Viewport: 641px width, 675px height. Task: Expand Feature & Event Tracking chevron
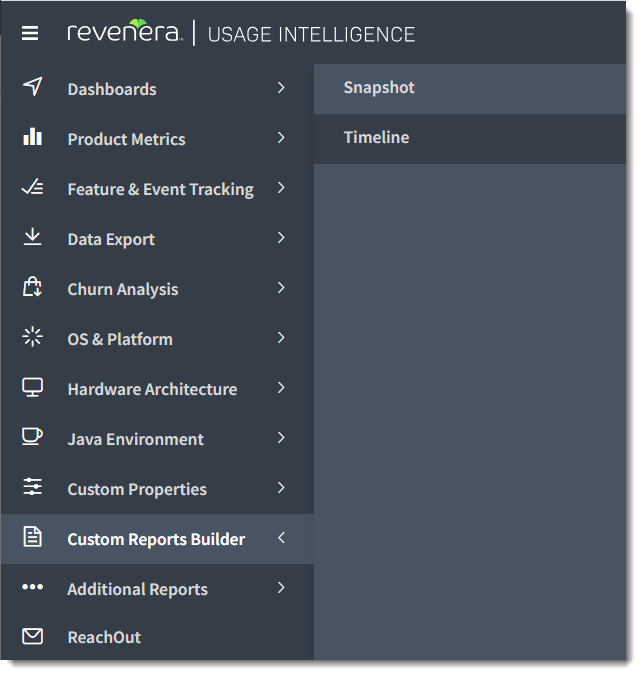point(281,188)
